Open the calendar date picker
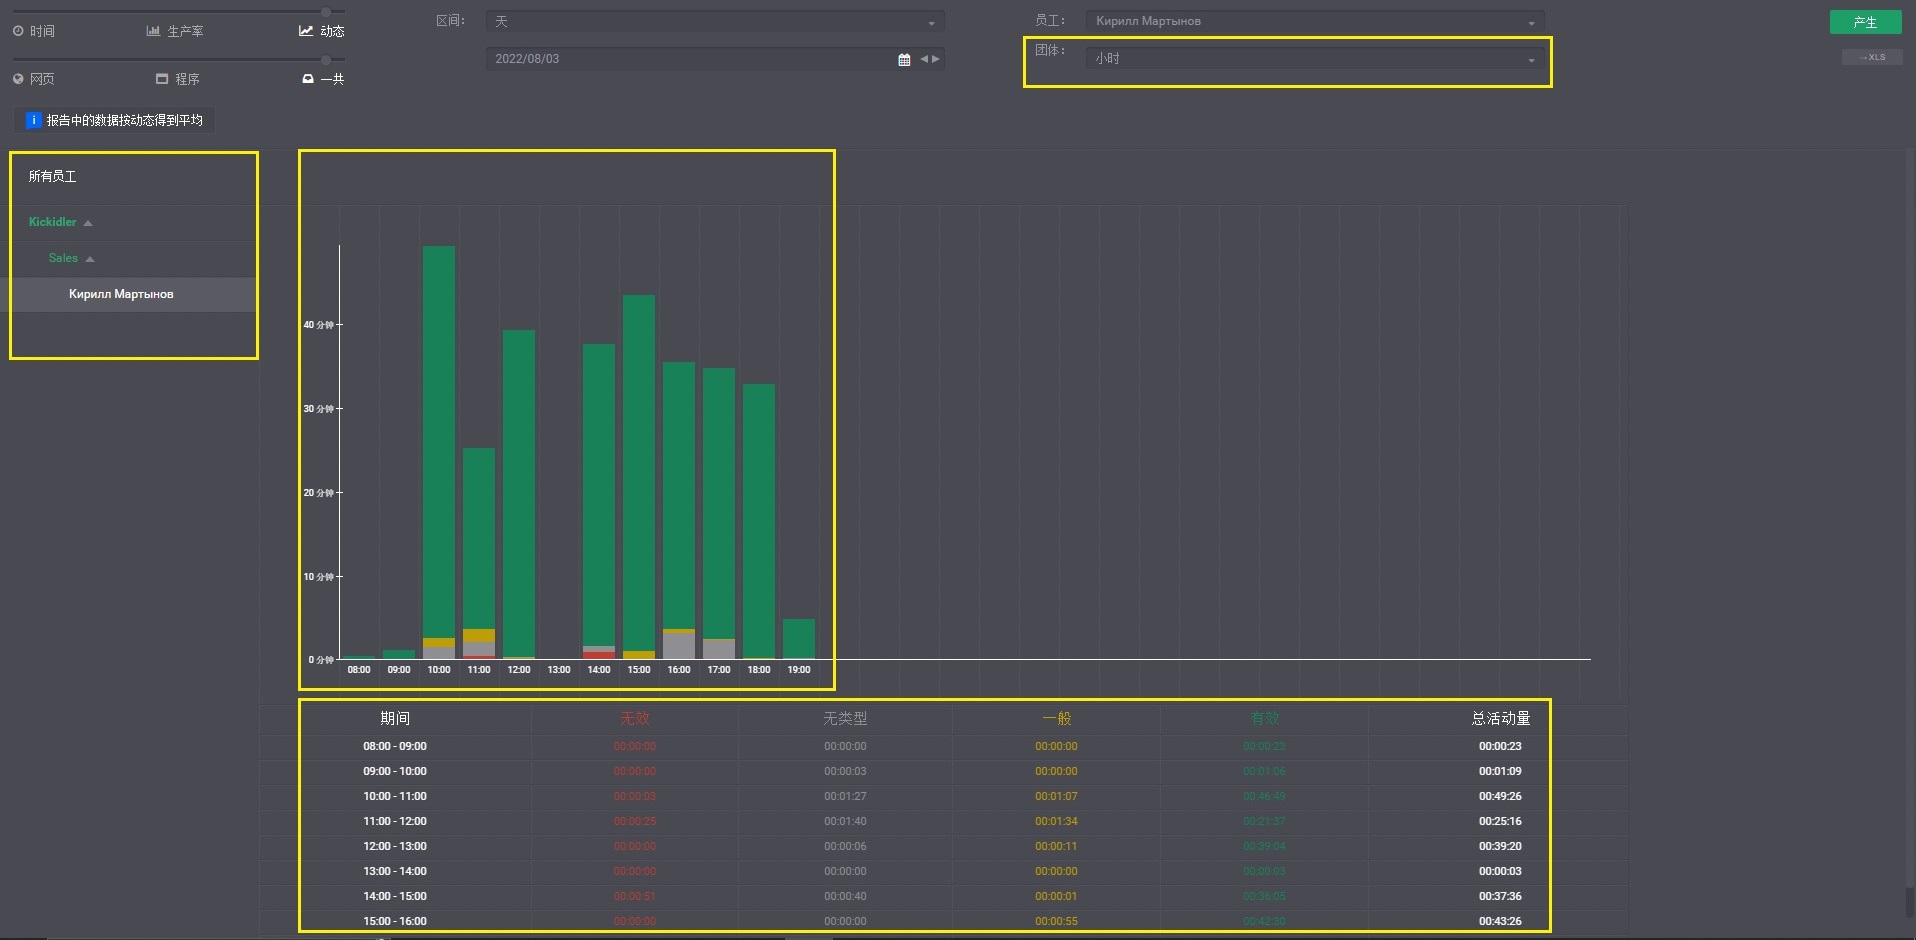The width and height of the screenshot is (1916, 940). click(904, 59)
